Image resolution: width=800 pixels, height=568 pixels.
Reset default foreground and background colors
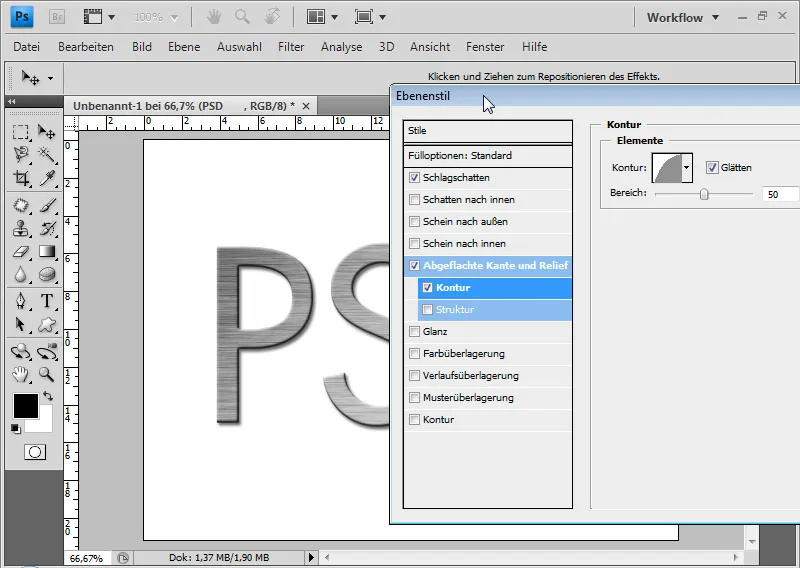(16, 429)
